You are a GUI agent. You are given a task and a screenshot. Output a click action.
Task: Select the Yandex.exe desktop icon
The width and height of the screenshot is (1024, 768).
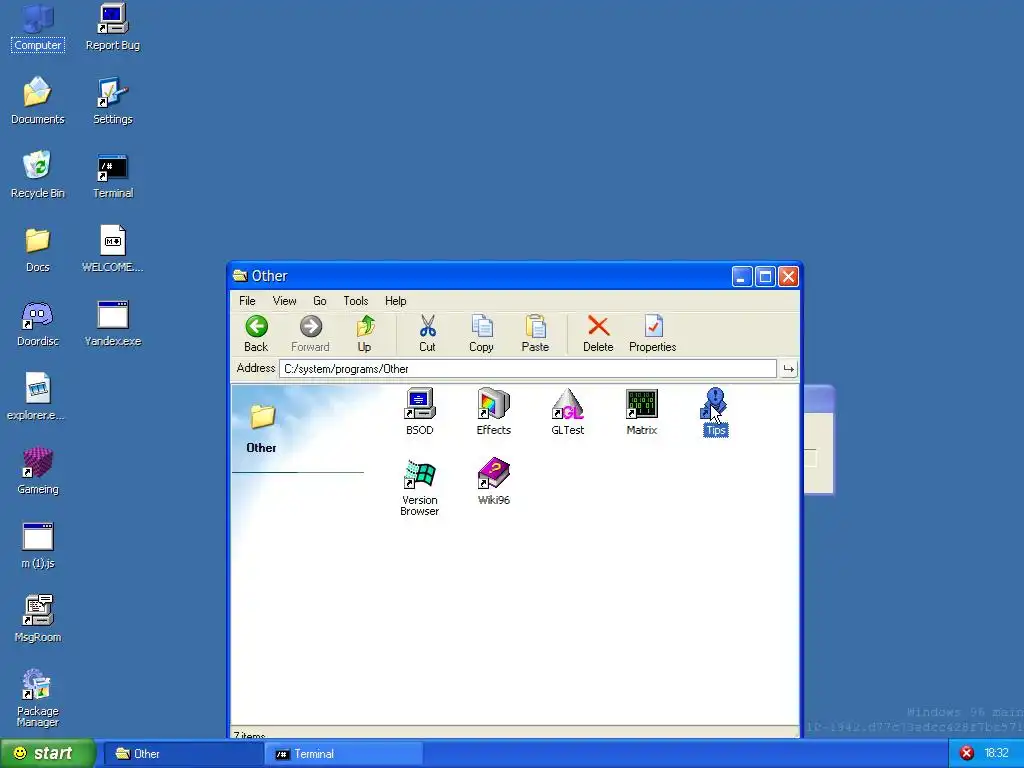[112, 323]
